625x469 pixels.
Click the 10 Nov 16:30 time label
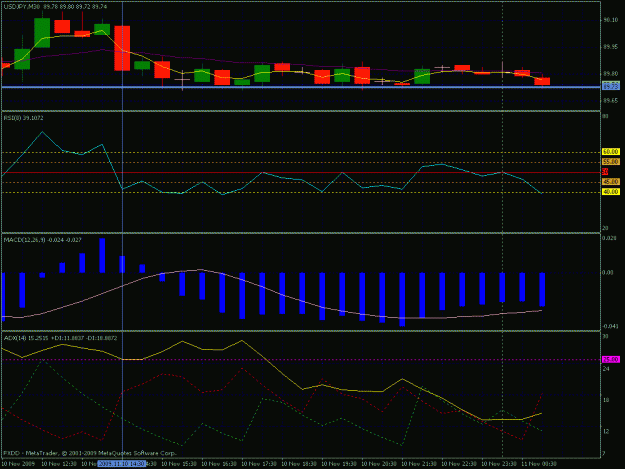pos(219,464)
